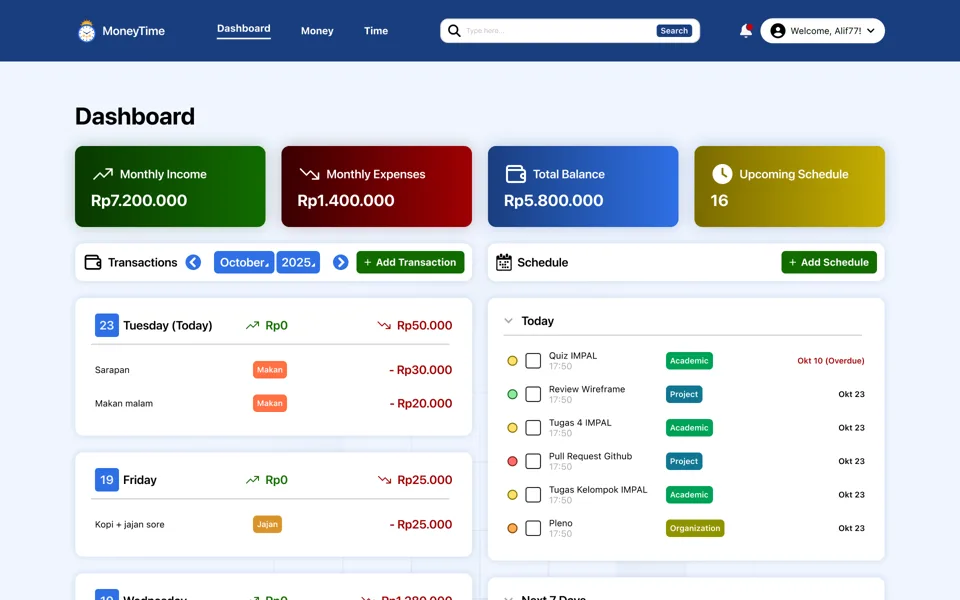This screenshot has width=960, height=600.
Task: Click the user avatar icon
Action: (x=778, y=31)
